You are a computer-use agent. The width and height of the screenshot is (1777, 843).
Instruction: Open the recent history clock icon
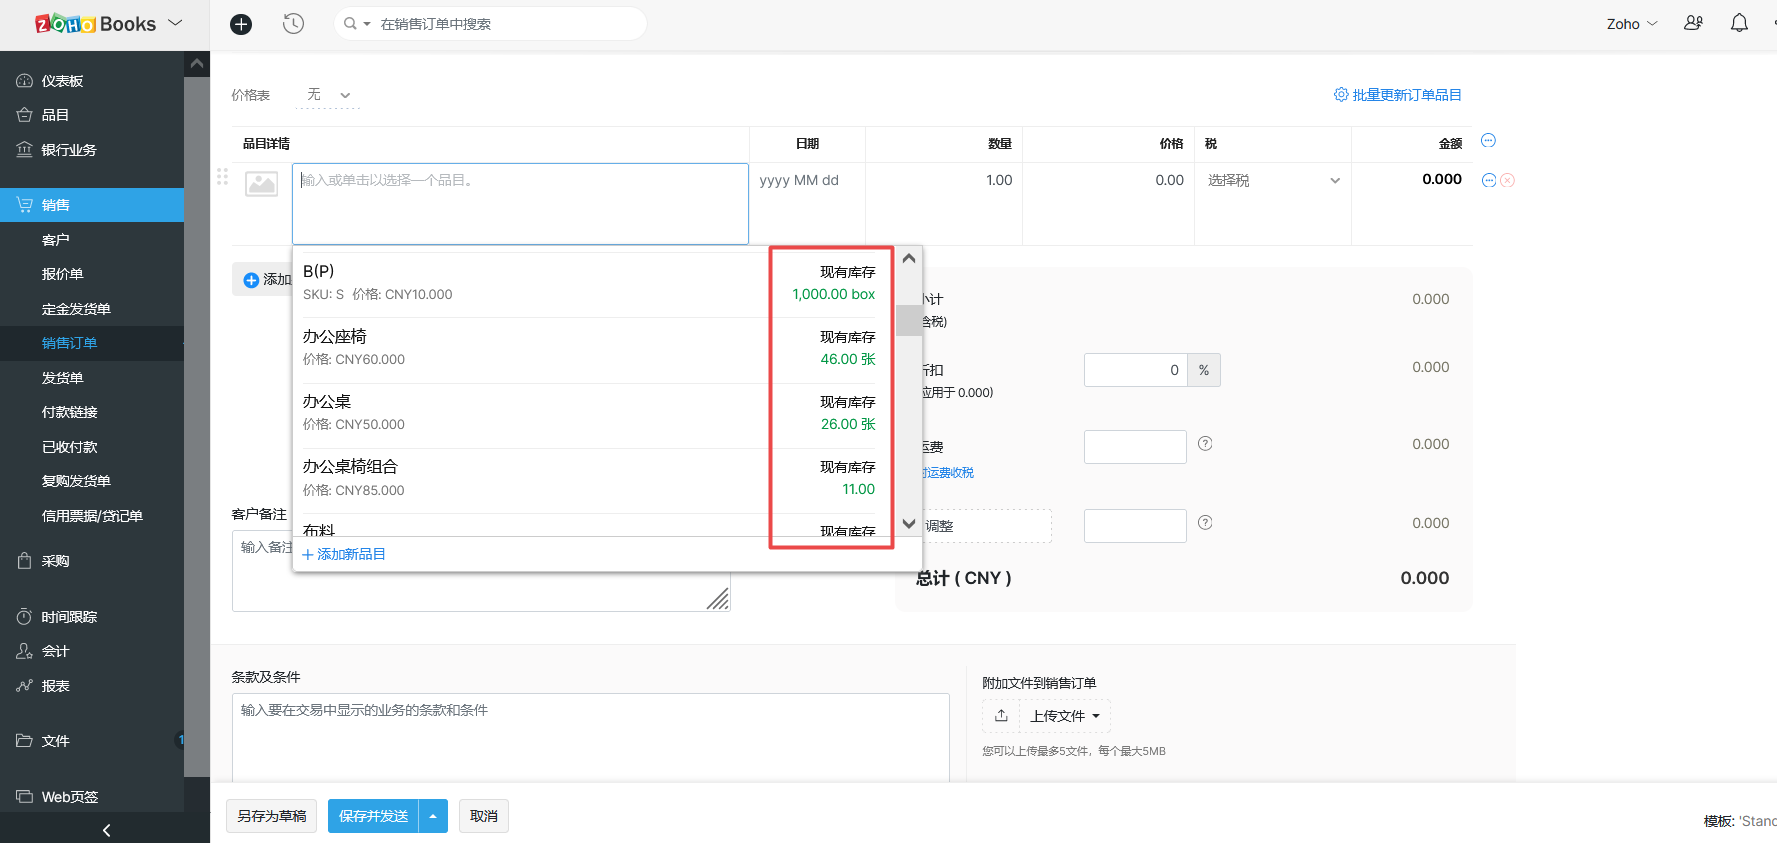coord(293,24)
